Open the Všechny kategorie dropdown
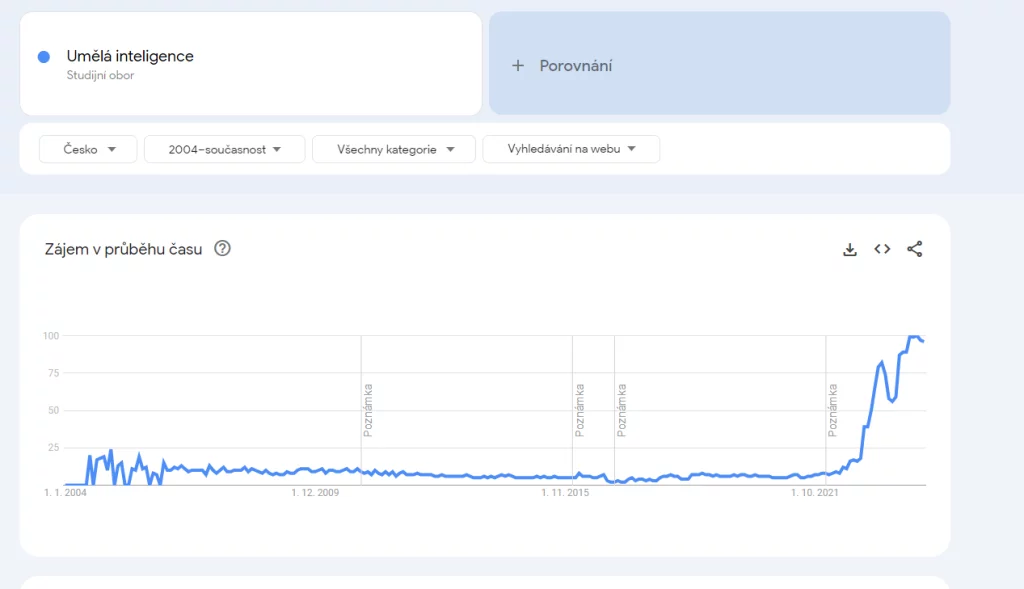The width and height of the screenshot is (1024, 589). 394,149
